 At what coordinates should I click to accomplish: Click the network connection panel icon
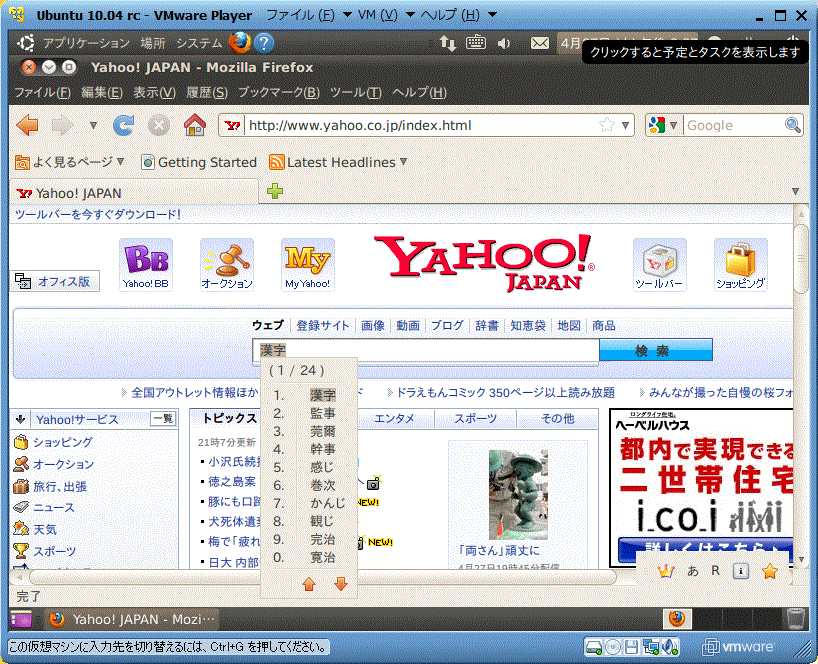pyautogui.click(x=448, y=43)
